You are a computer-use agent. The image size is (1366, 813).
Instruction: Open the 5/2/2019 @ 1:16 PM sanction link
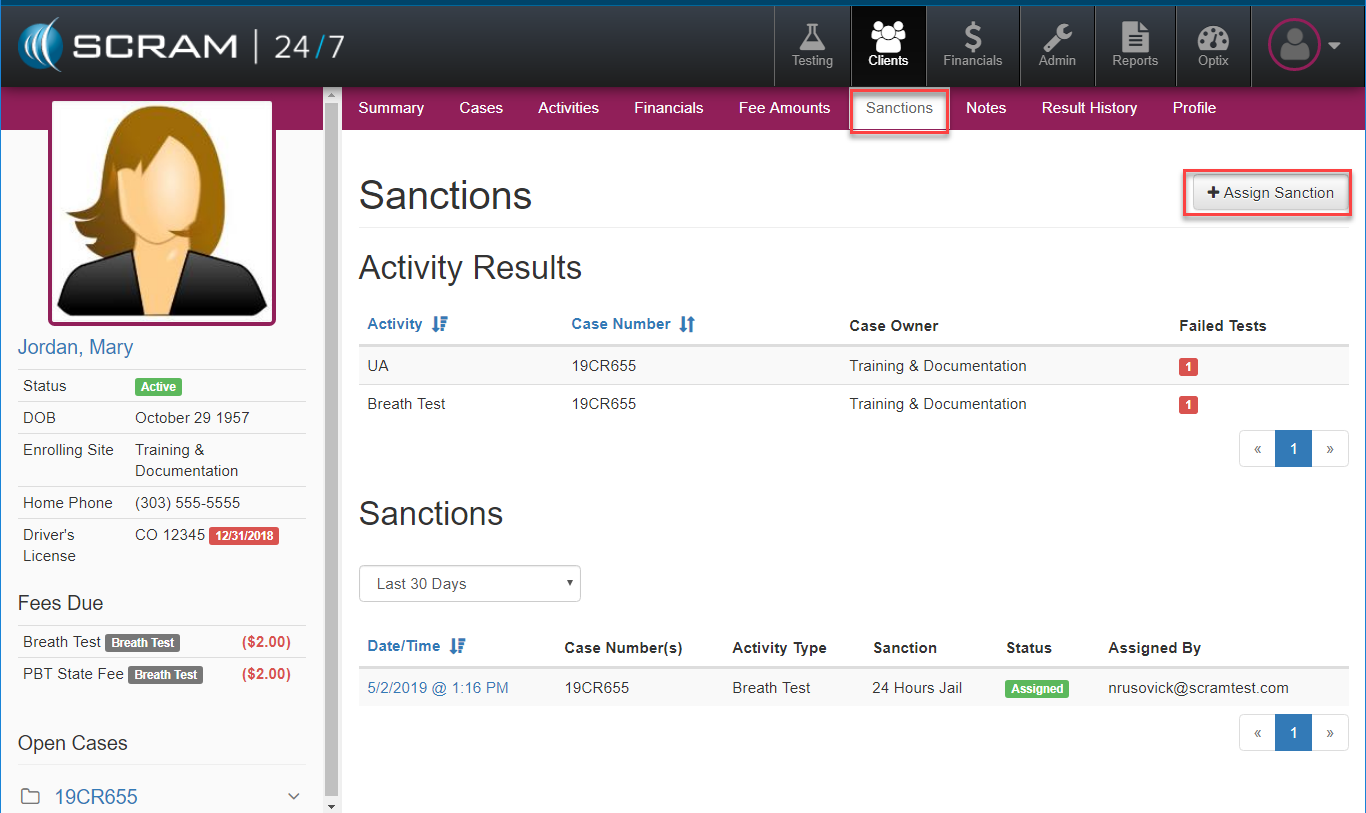click(437, 688)
